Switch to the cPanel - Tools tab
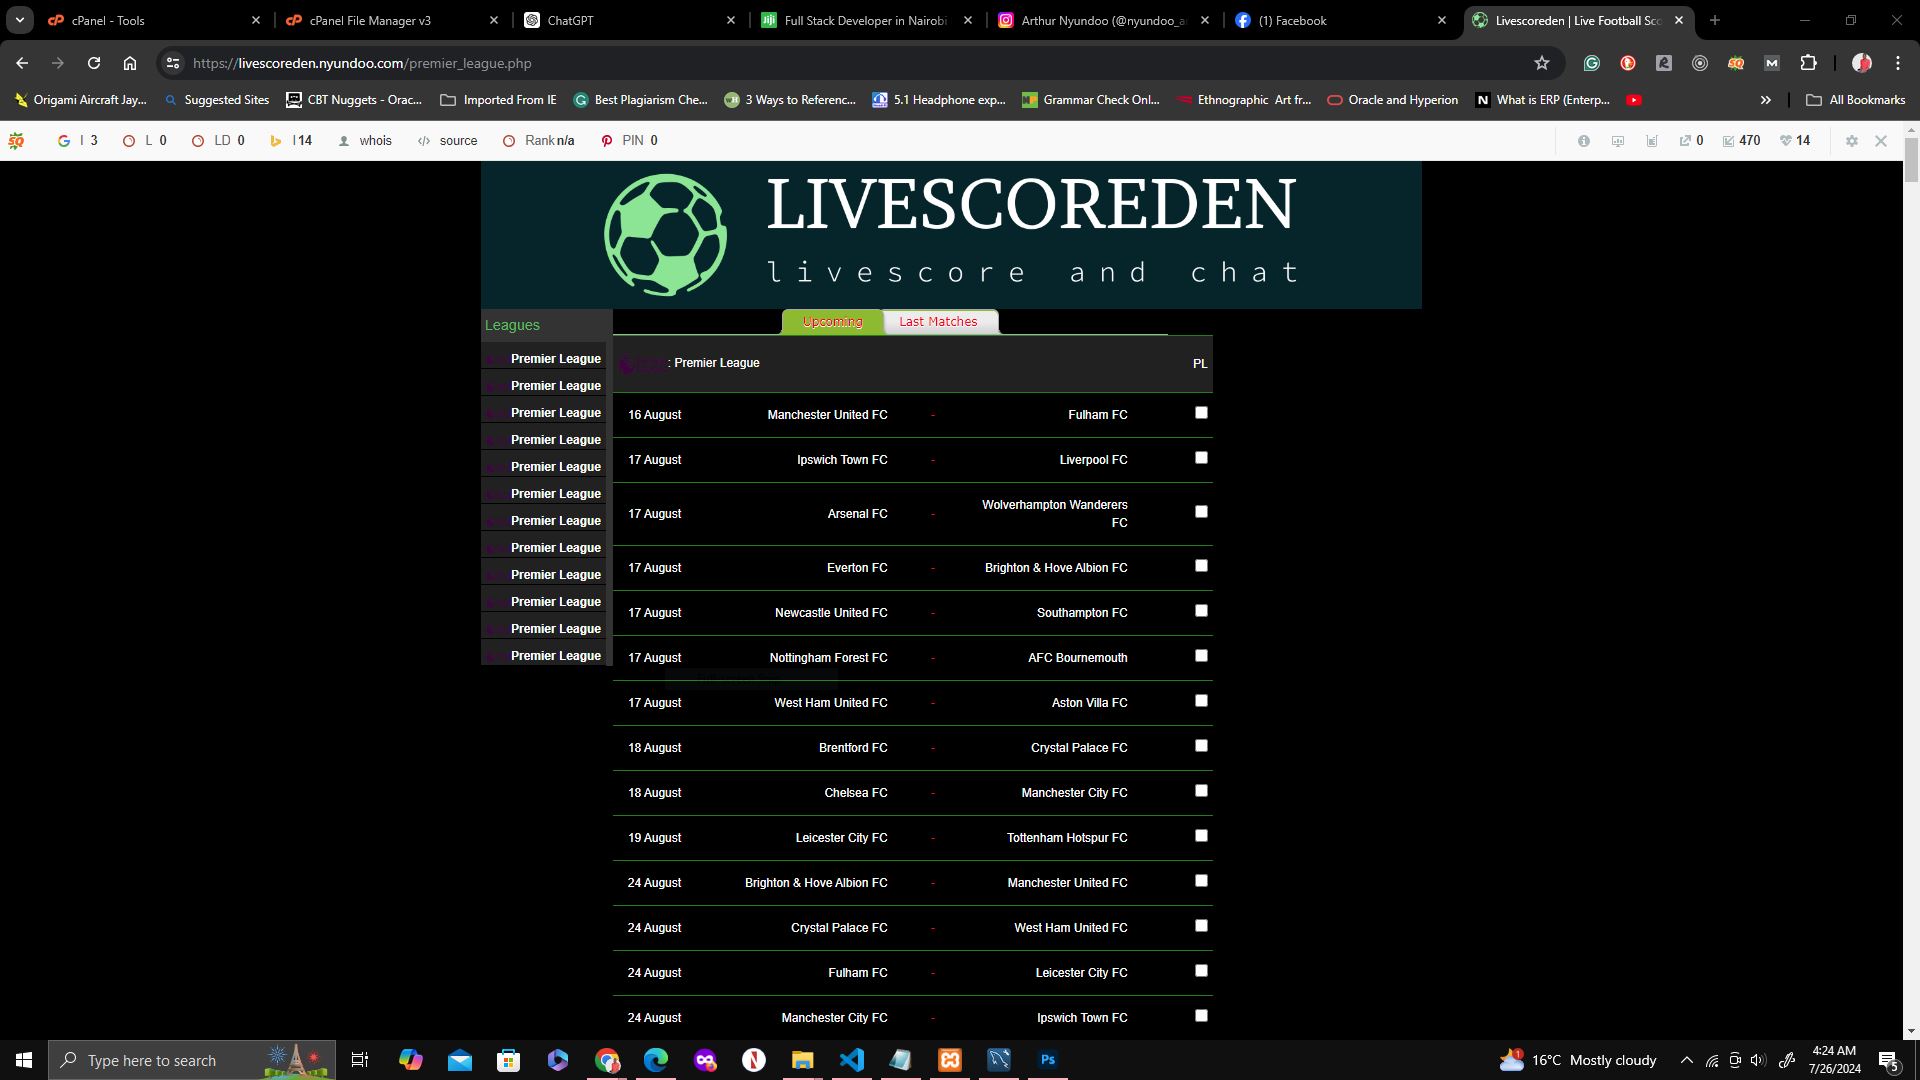This screenshot has height=1080, width=1920. click(155, 20)
